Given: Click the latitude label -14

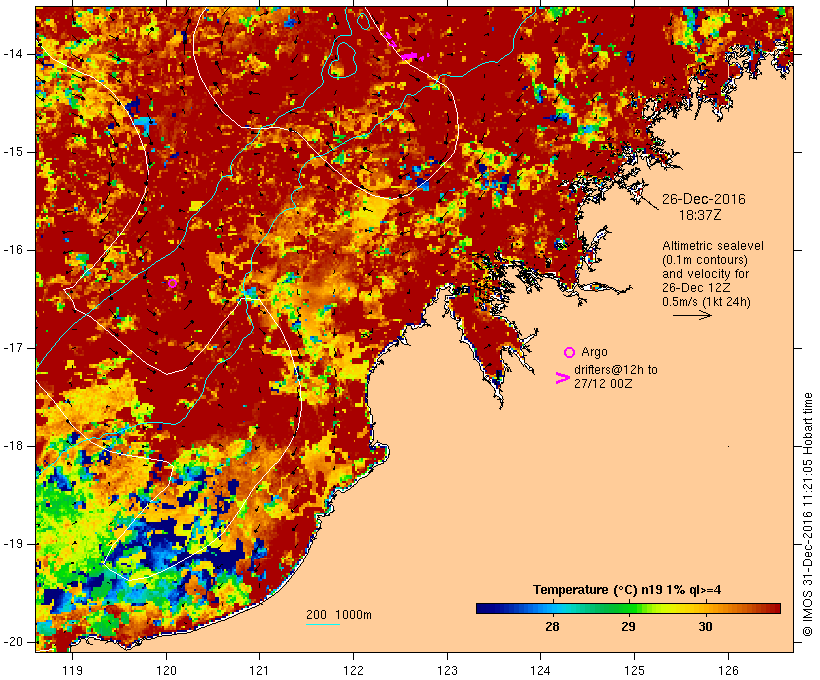Looking at the screenshot, I should click(x=13, y=54).
